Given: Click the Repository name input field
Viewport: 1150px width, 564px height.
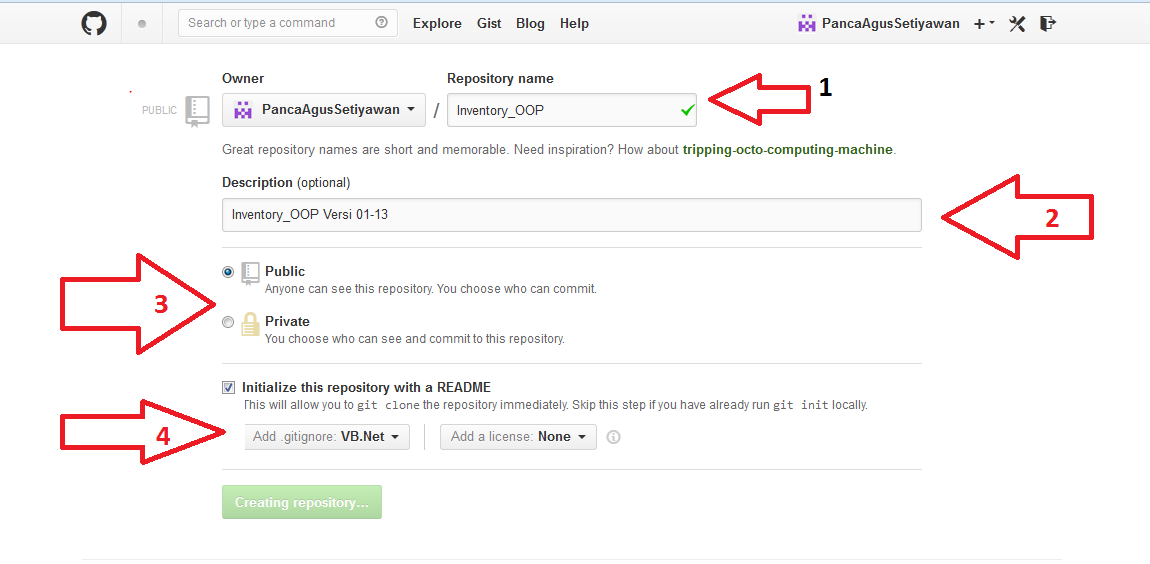Looking at the screenshot, I should pyautogui.click(x=572, y=110).
